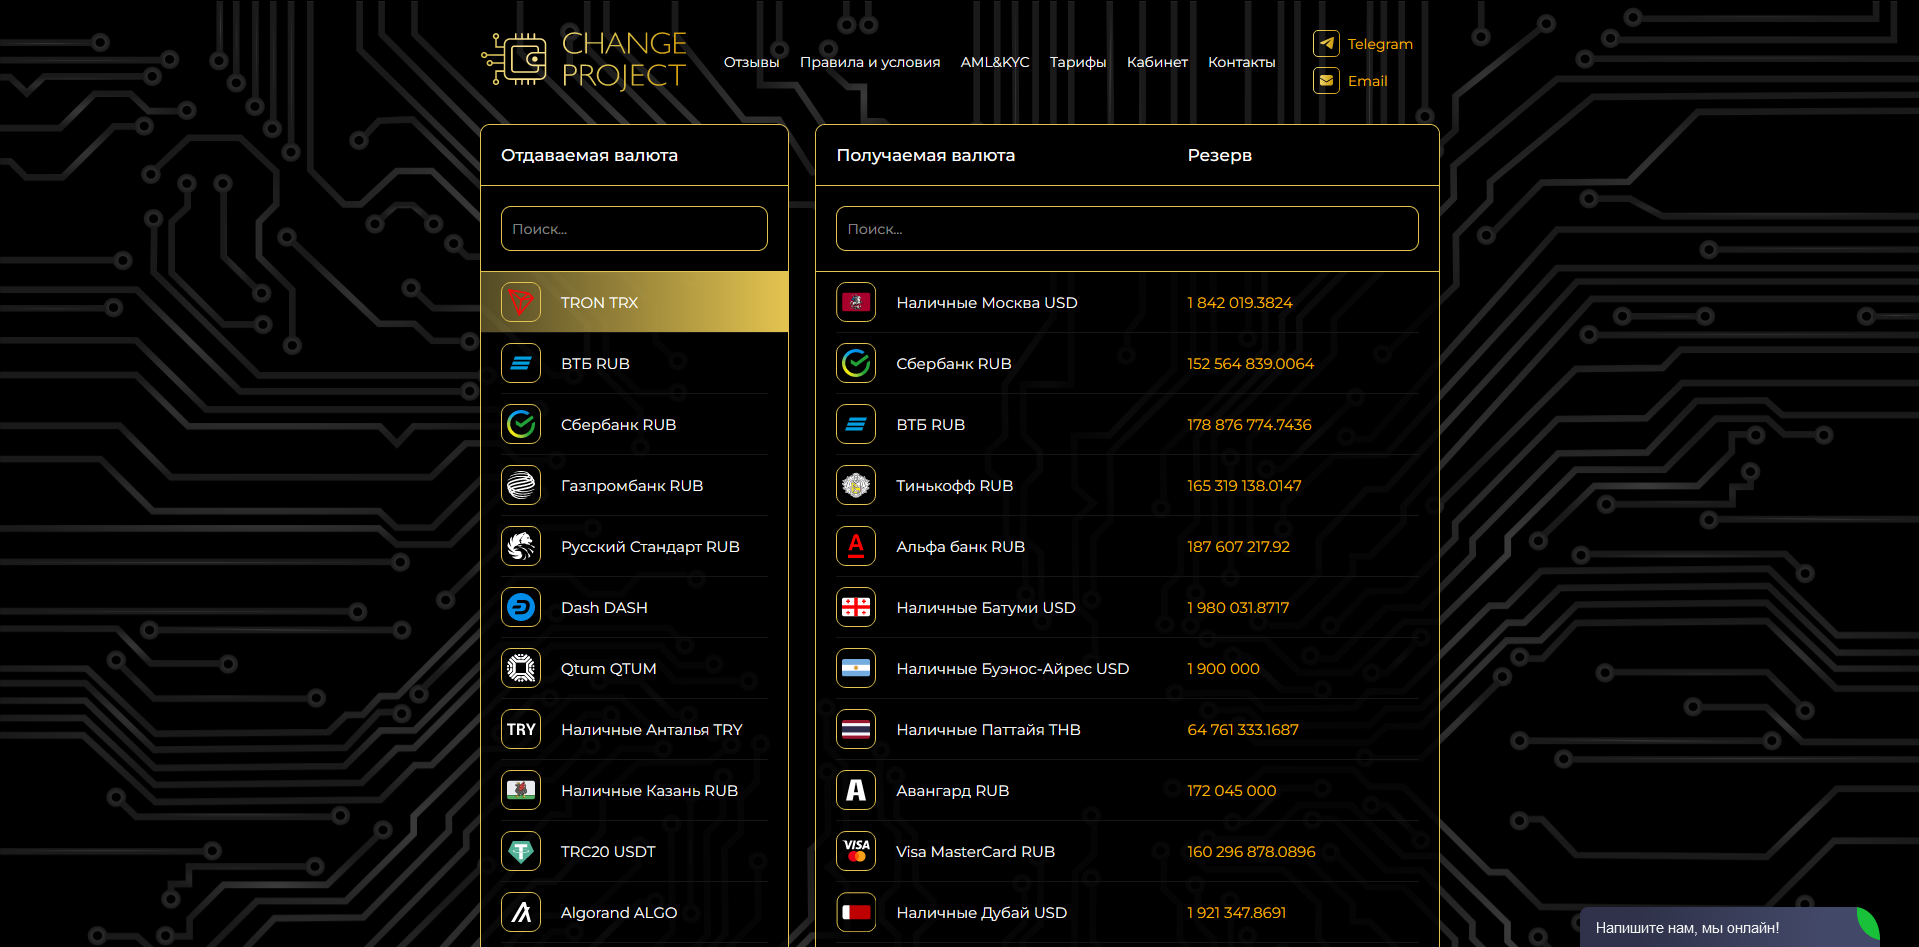Follow the Telegram link
Viewport: 1919px width, 947px height.
[x=1380, y=44]
